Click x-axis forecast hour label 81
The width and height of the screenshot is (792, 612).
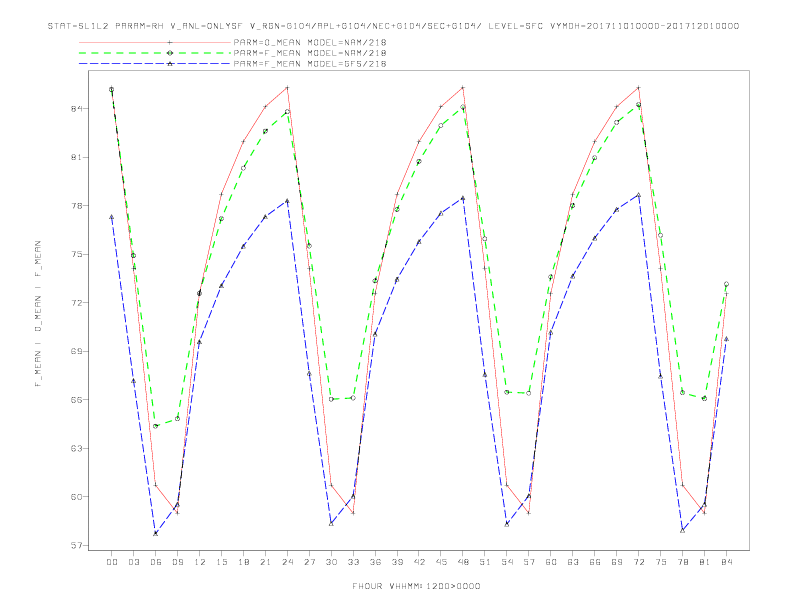point(705,562)
